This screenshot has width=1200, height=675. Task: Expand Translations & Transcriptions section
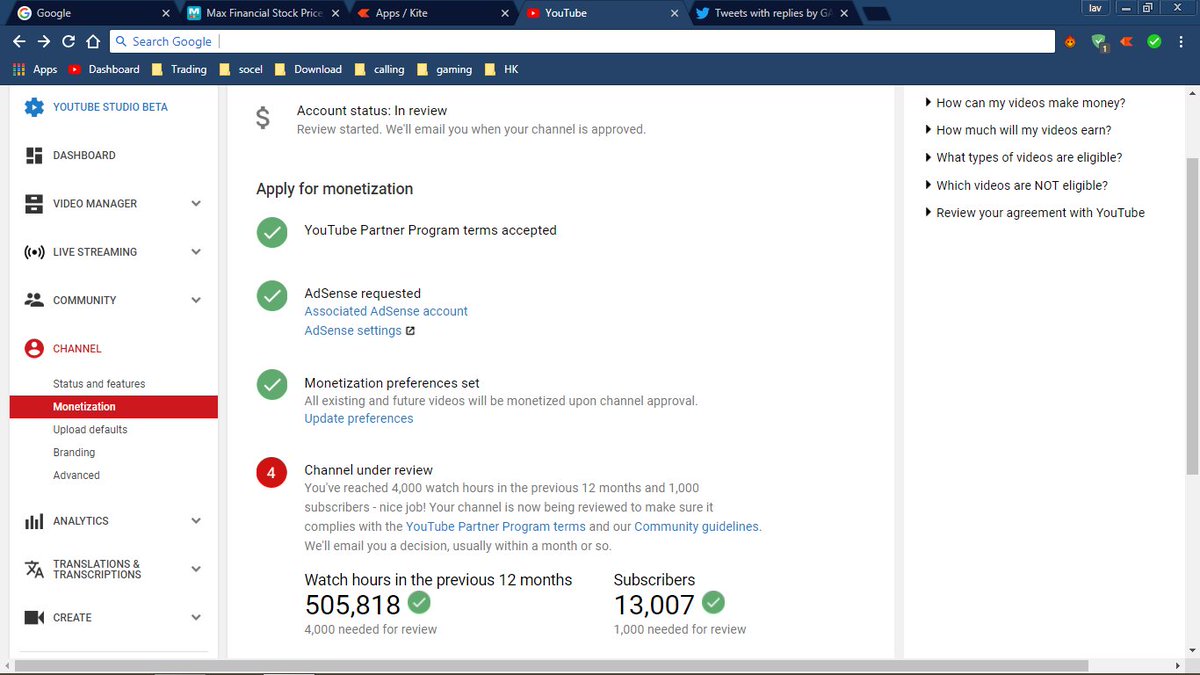(196, 569)
